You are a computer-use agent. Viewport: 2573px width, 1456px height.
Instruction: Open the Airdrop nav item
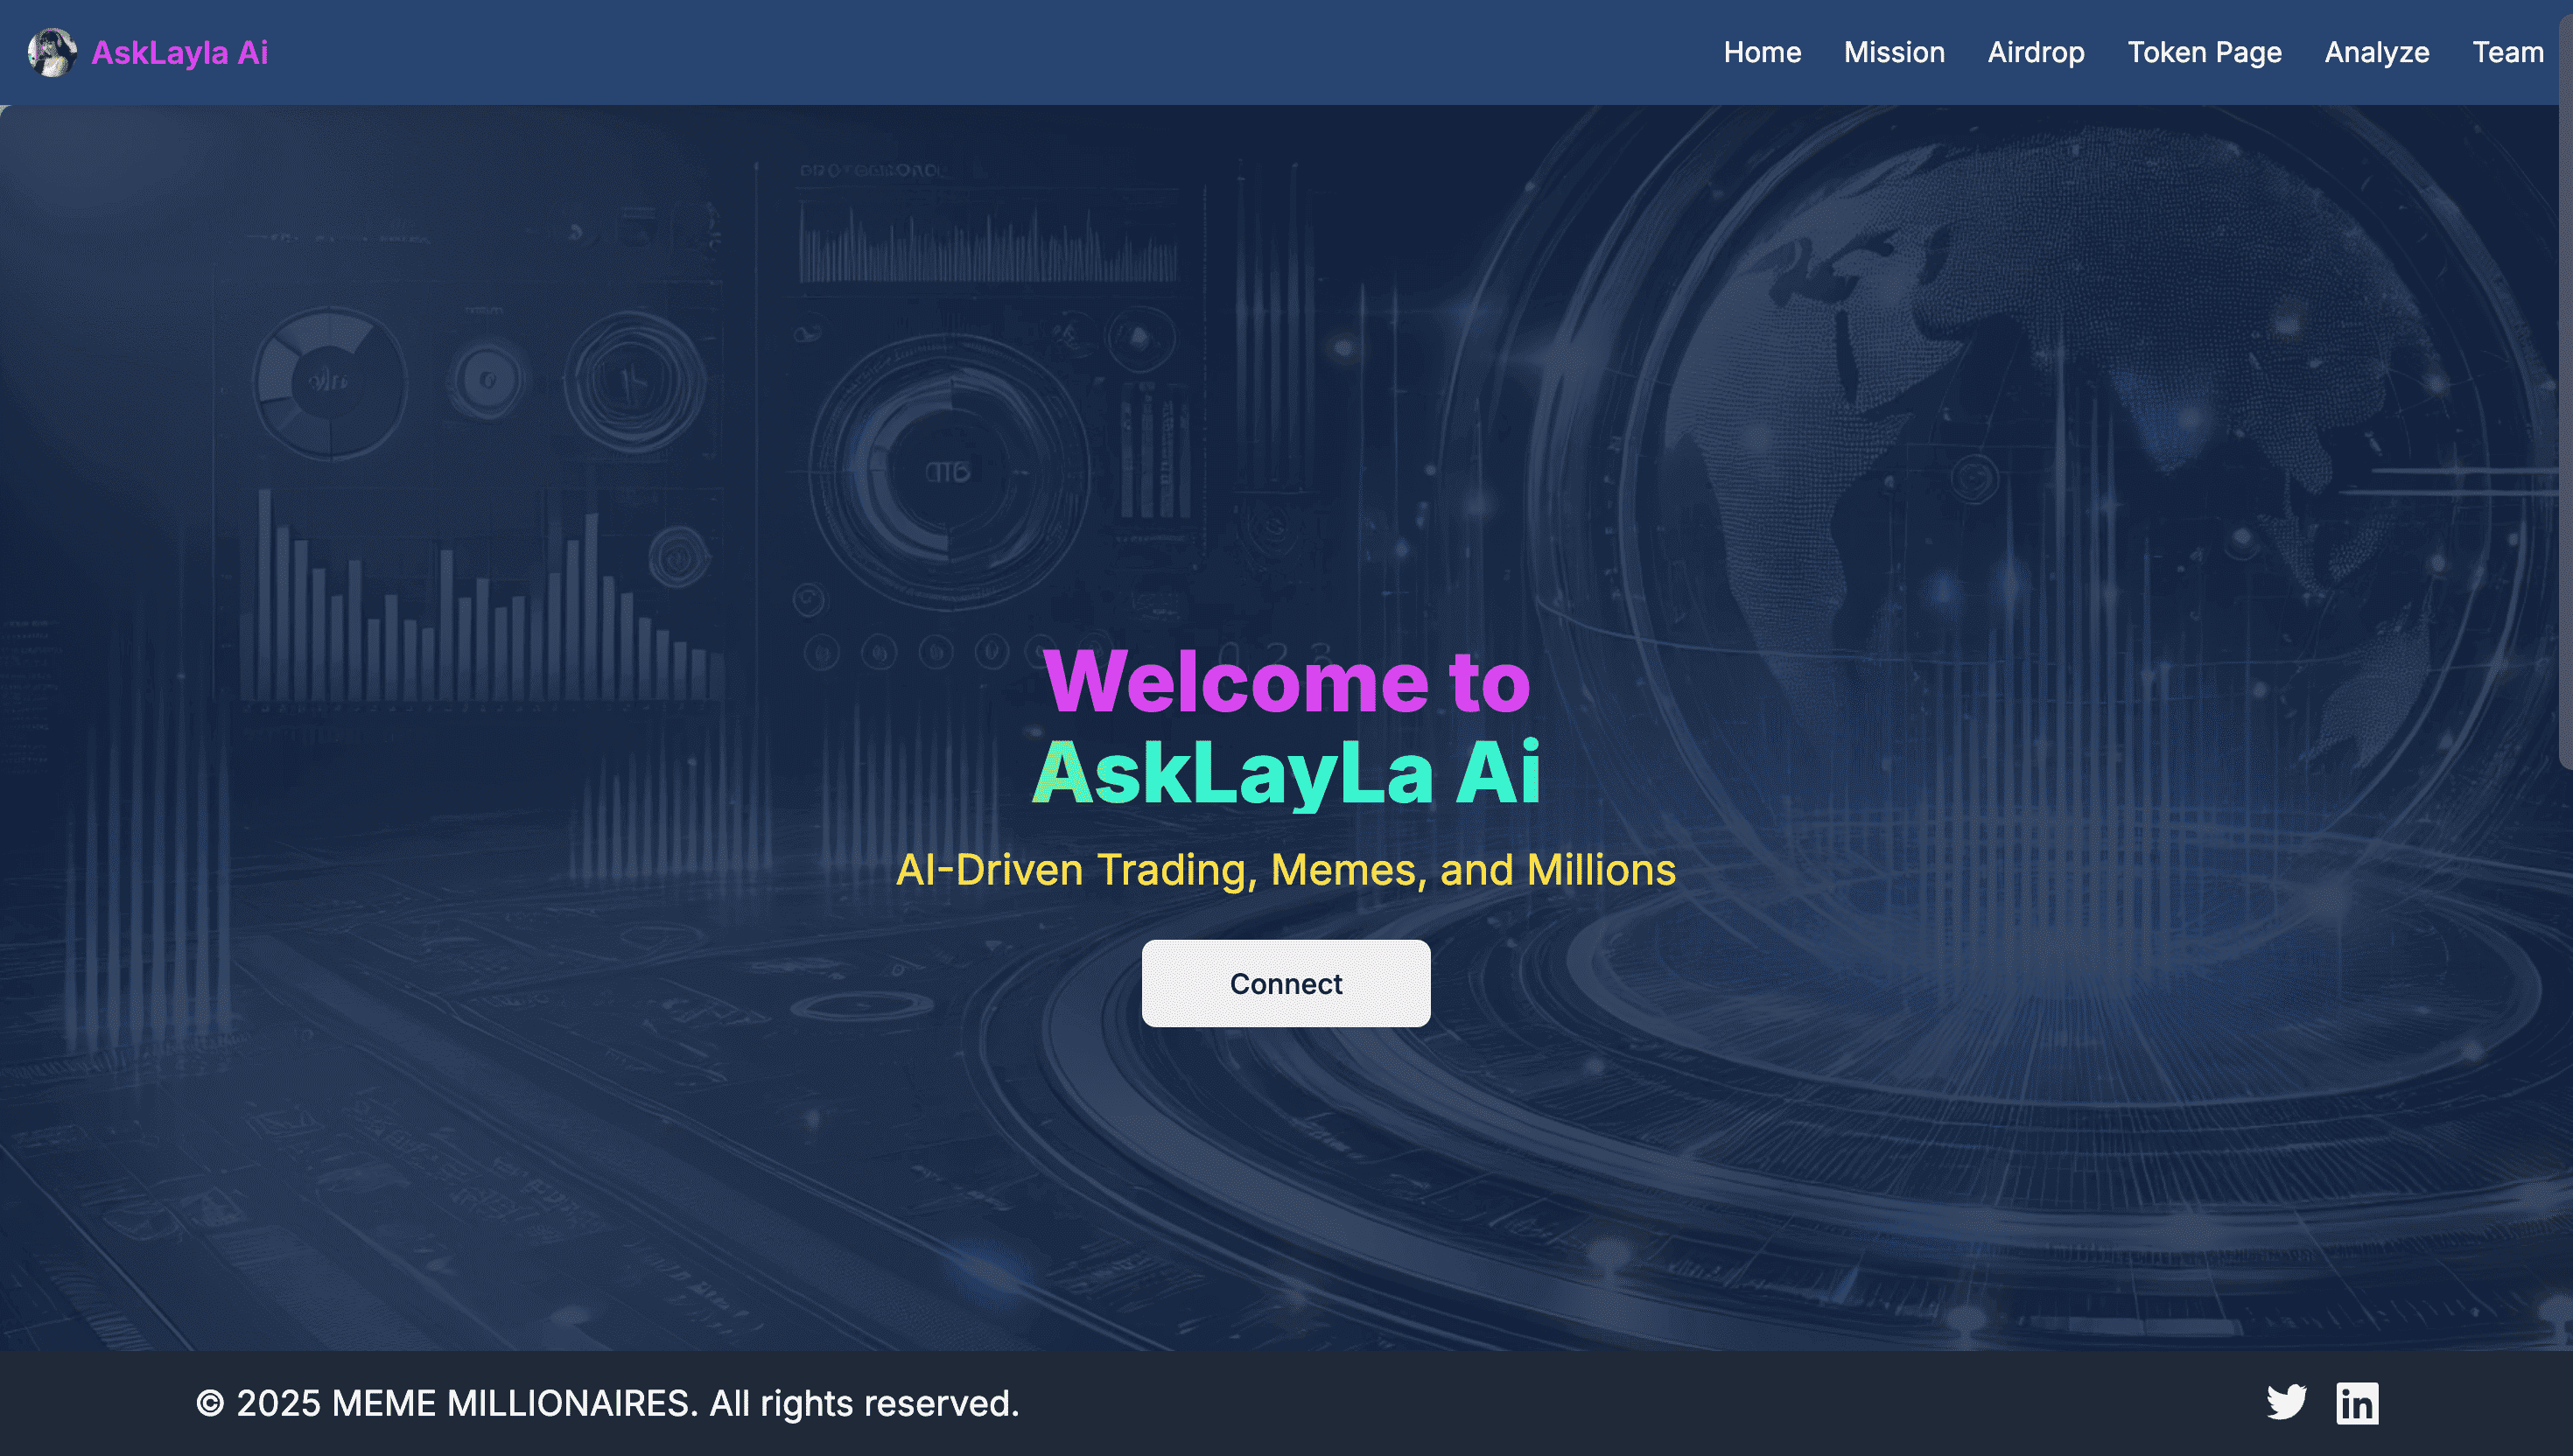click(2036, 52)
